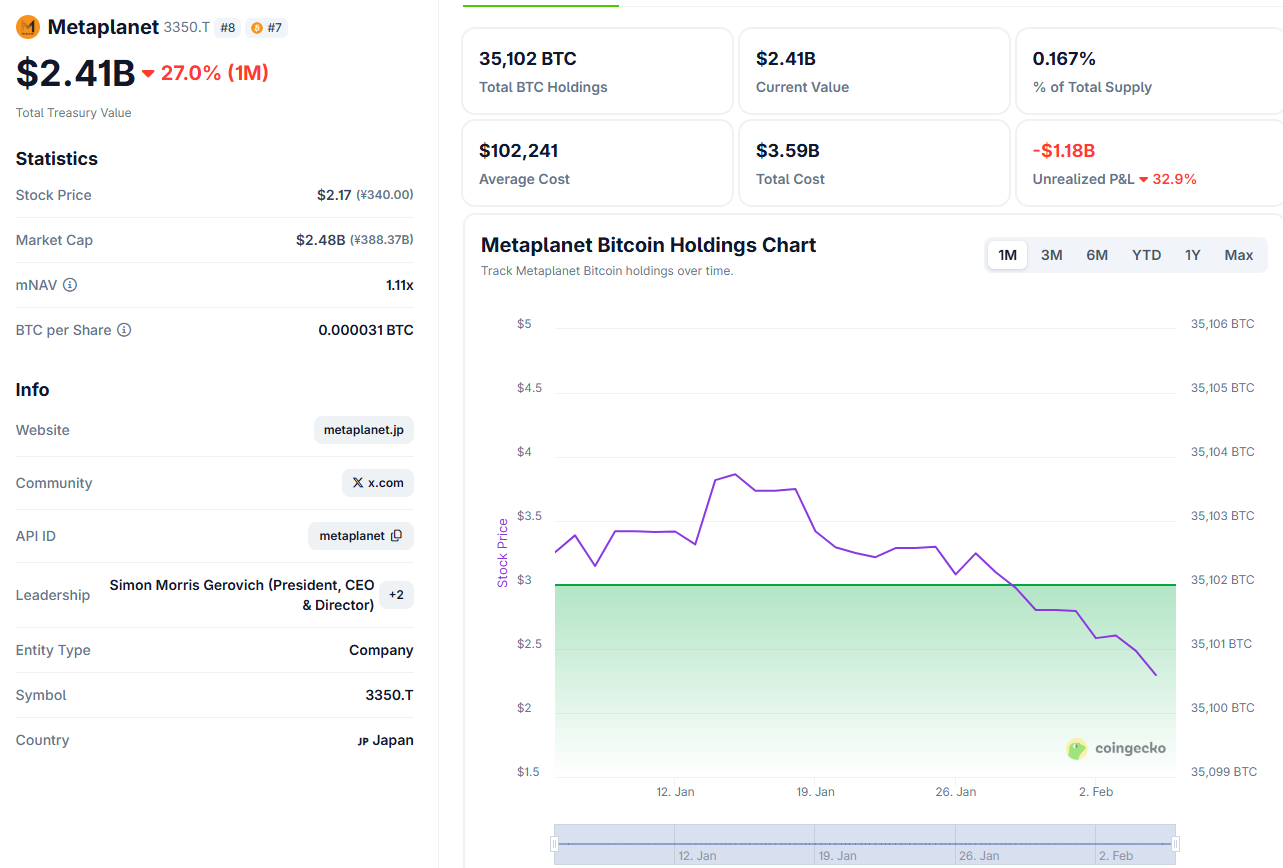
Task: Click the Bitcoin rank #7 badge
Action: point(267,28)
